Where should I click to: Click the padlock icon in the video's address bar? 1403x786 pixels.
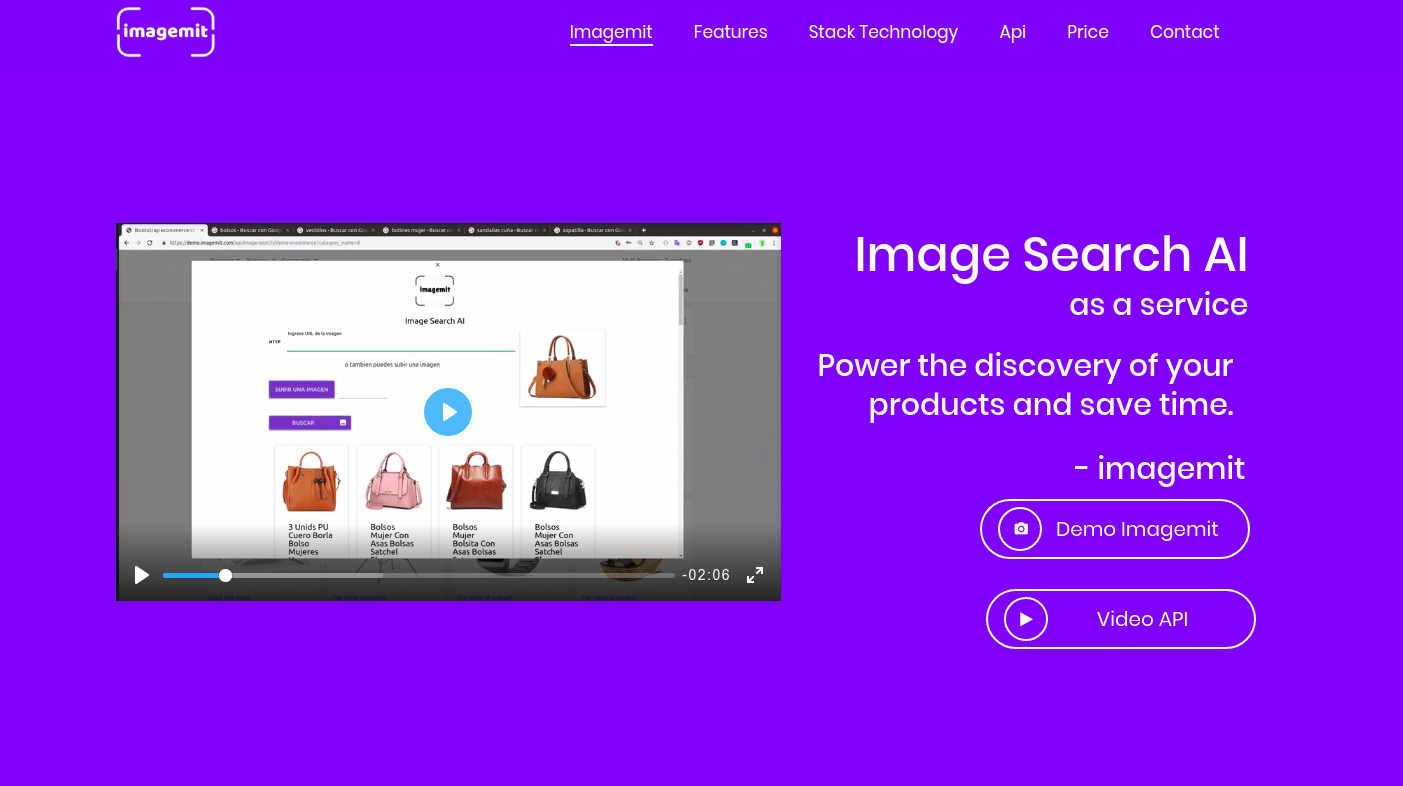(163, 243)
